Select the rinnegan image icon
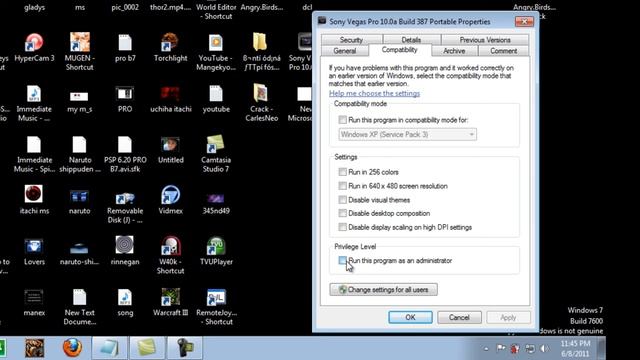The height and width of the screenshot is (360, 640). (x=124, y=246)
